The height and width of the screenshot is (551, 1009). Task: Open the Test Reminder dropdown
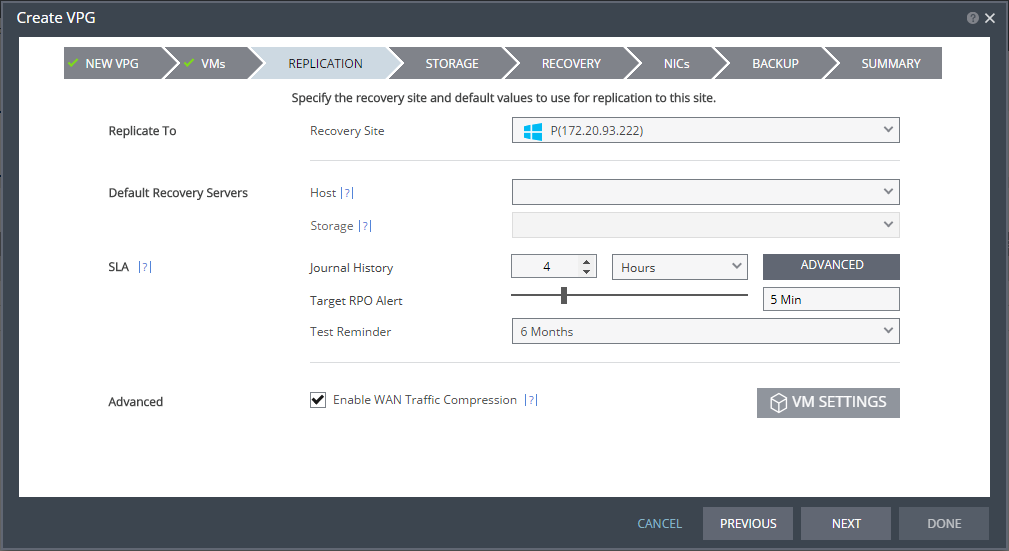(x=706, y=331)
